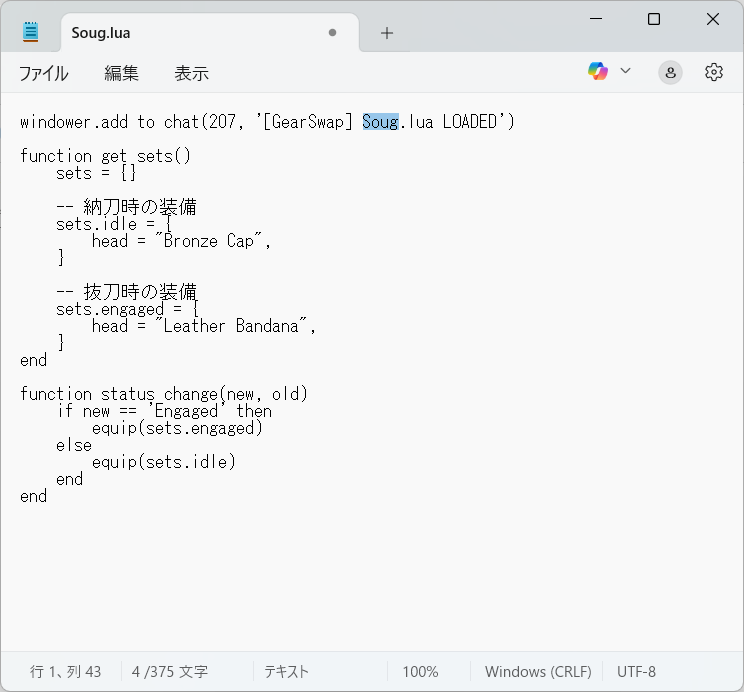Click the line and column position indicator
Screen dimensions: 744x692
[66, 671]
